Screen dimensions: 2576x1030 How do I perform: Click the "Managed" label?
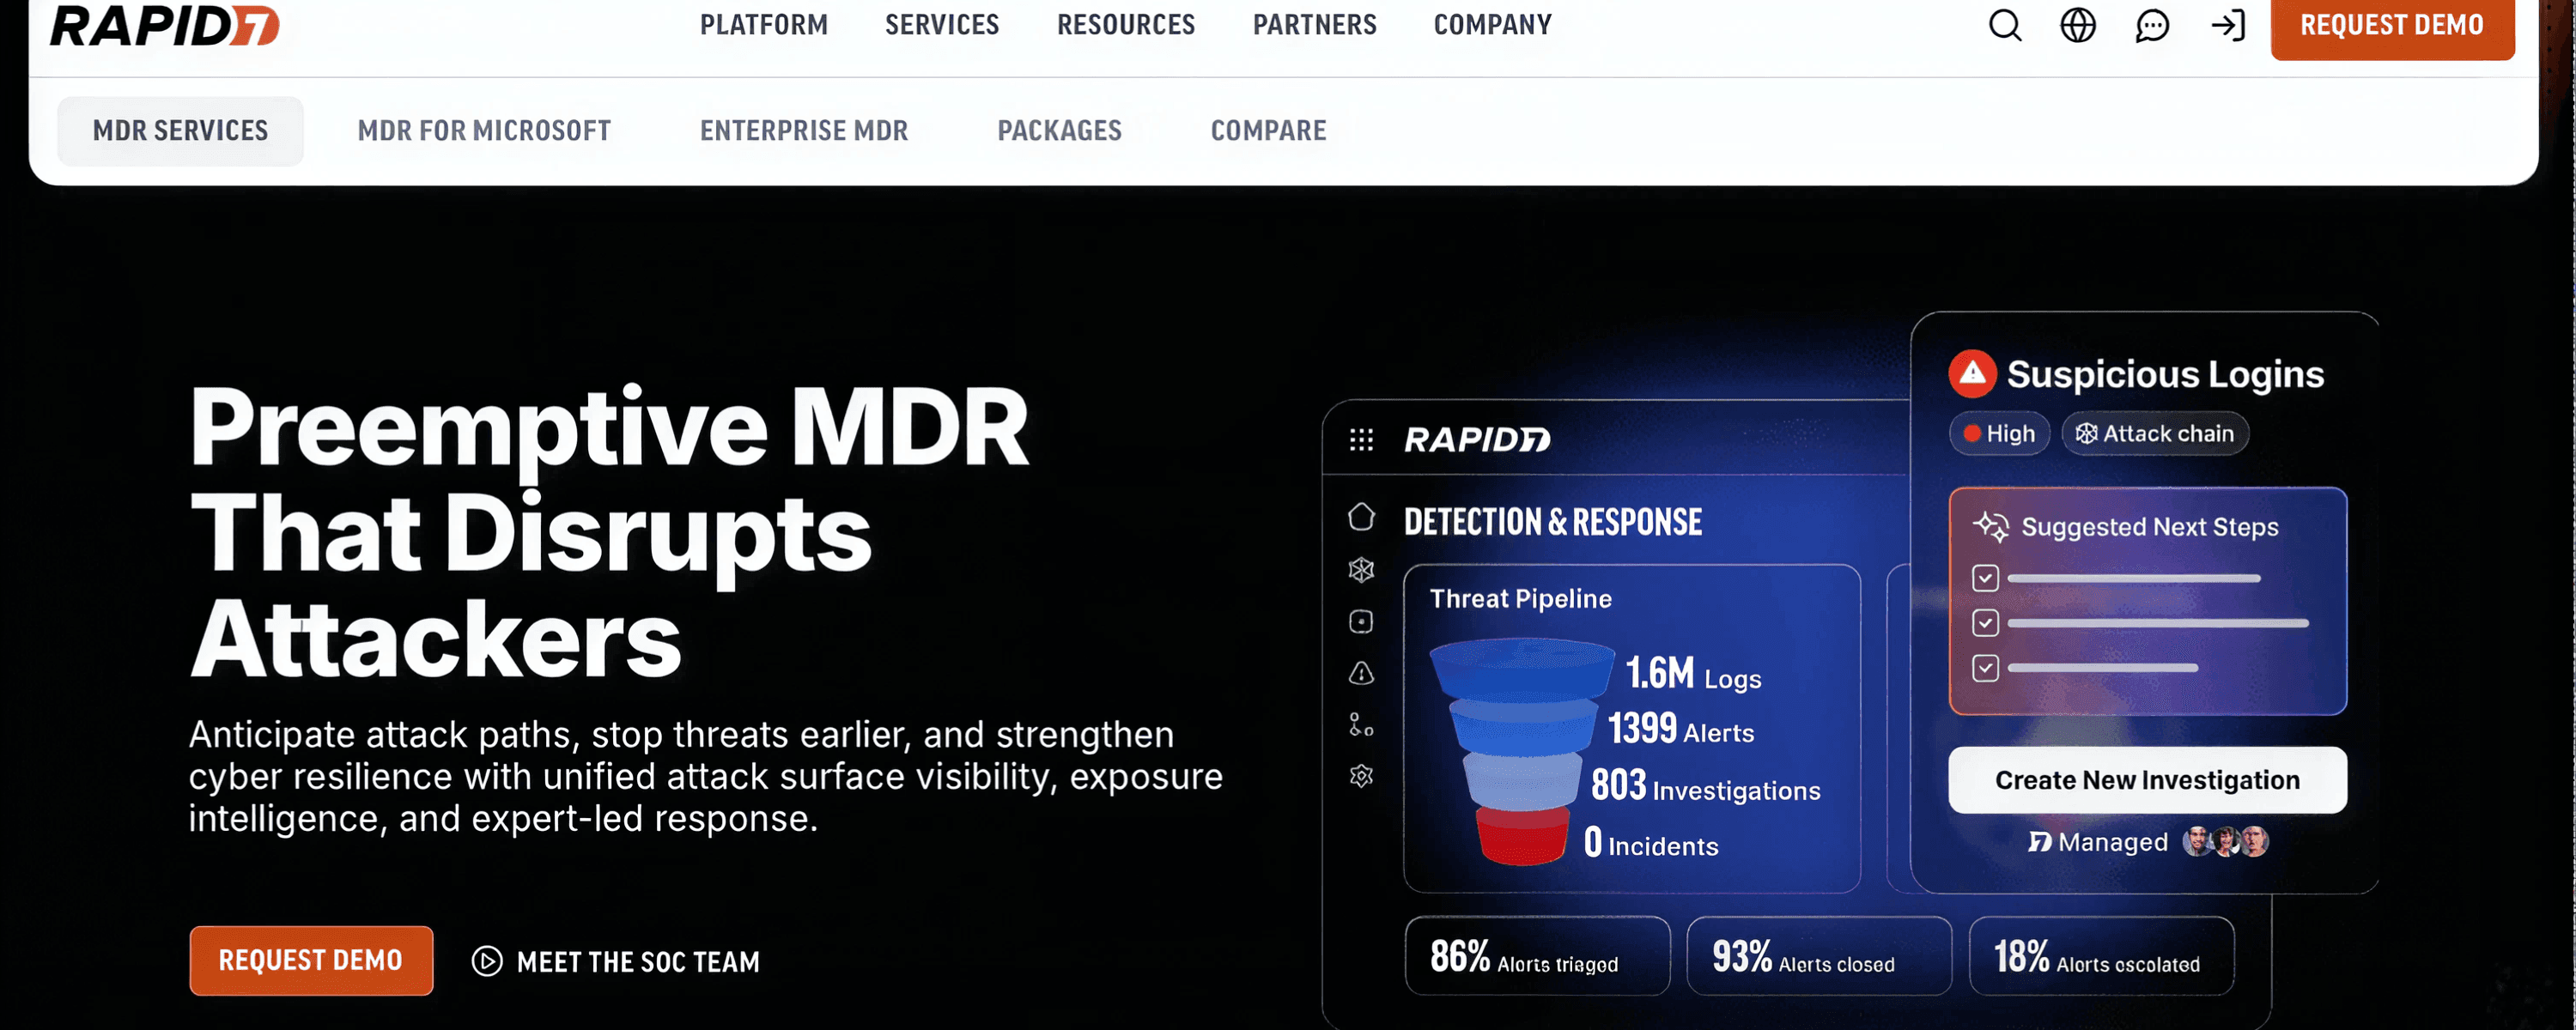click(x=2113, y=842)
